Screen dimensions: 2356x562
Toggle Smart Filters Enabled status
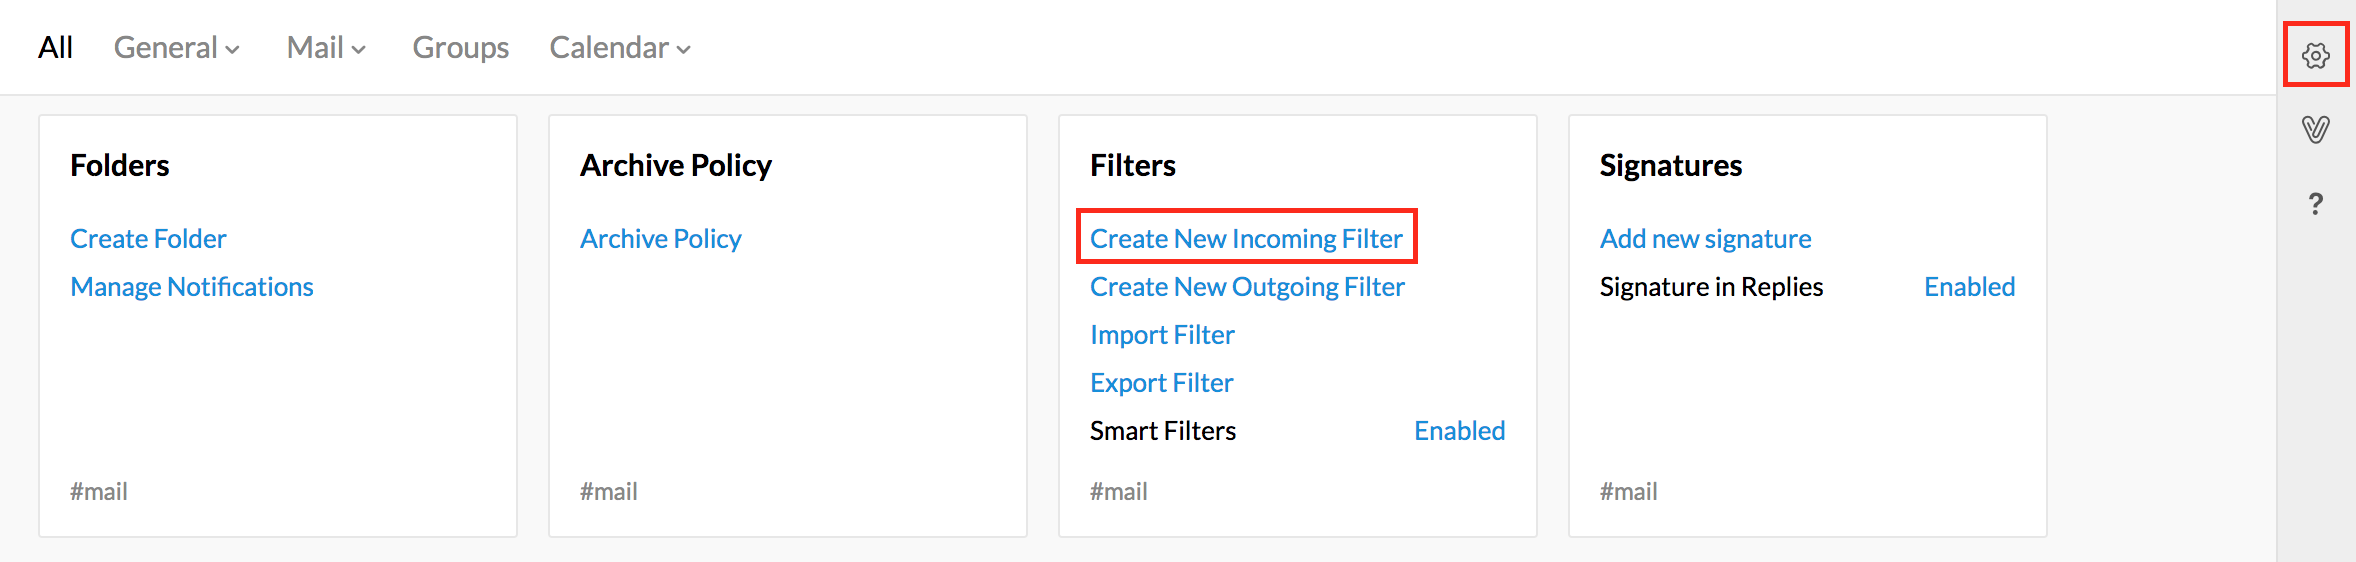click(x=1459, y=431)
